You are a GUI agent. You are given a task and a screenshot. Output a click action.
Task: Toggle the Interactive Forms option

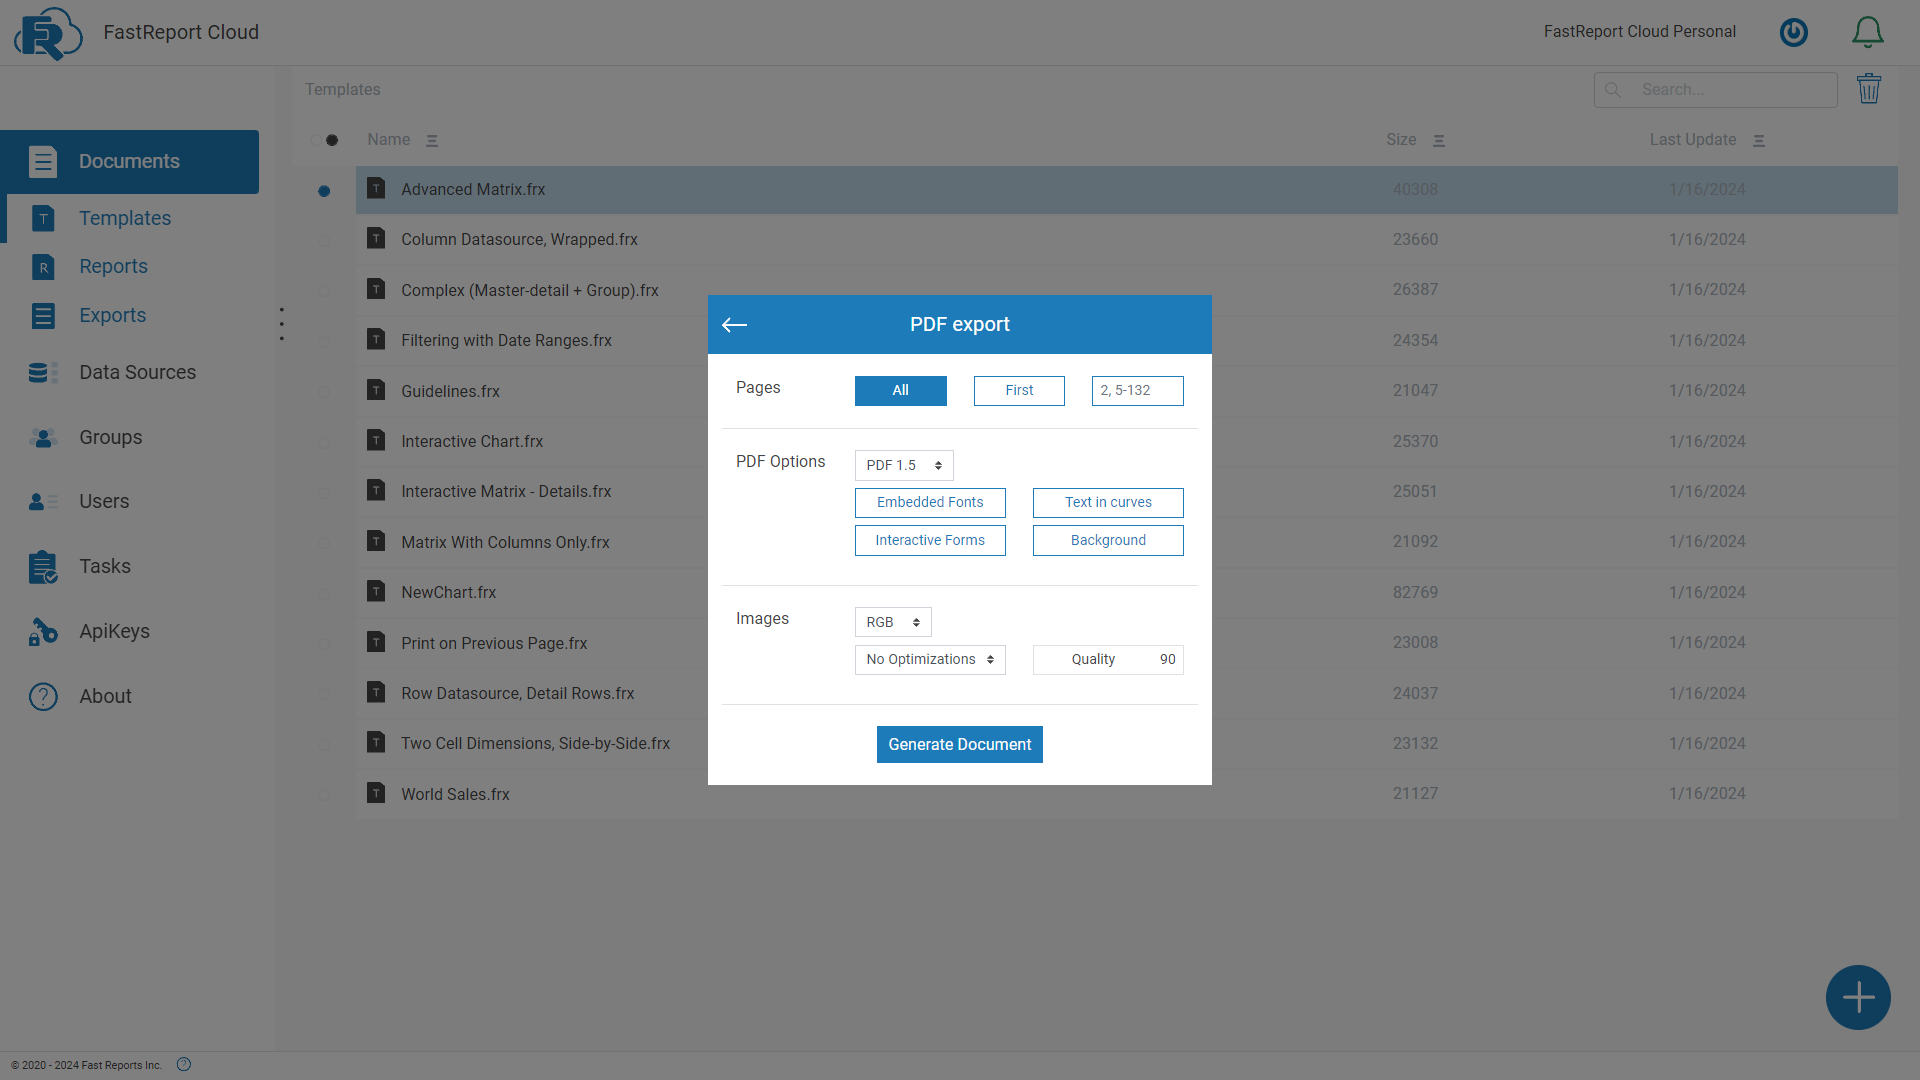pyautogui.click(x=929, y=540)
